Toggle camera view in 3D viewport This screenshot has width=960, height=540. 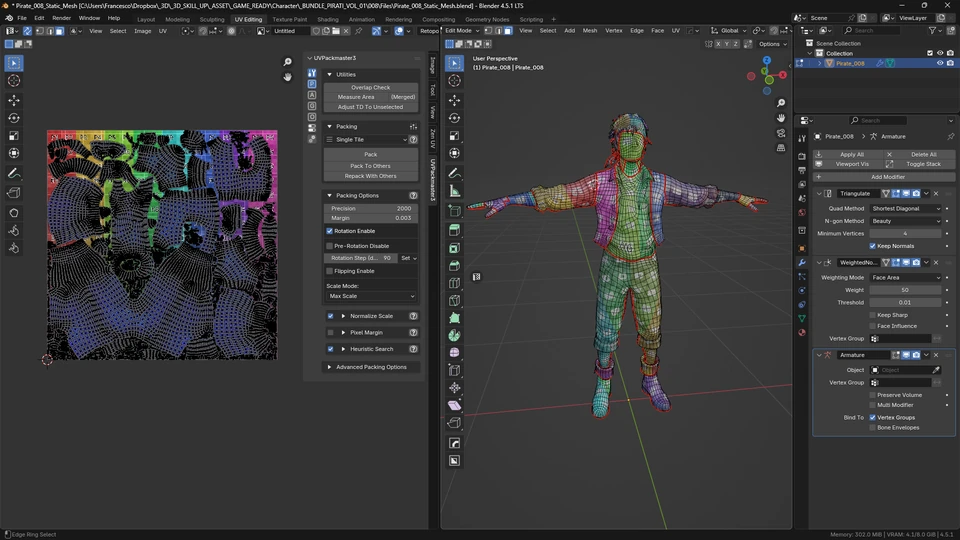click(781, 133)
